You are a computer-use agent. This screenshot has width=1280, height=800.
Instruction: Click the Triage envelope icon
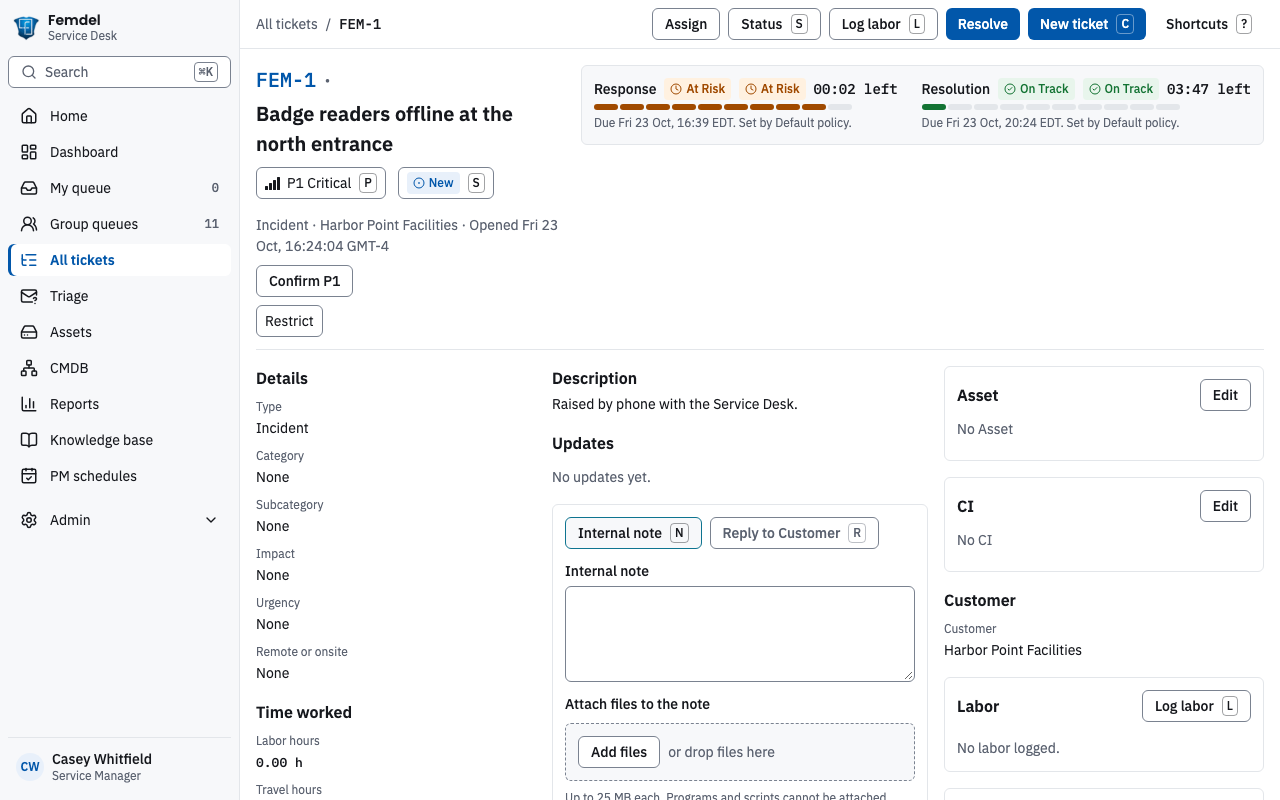coord(29,296)
